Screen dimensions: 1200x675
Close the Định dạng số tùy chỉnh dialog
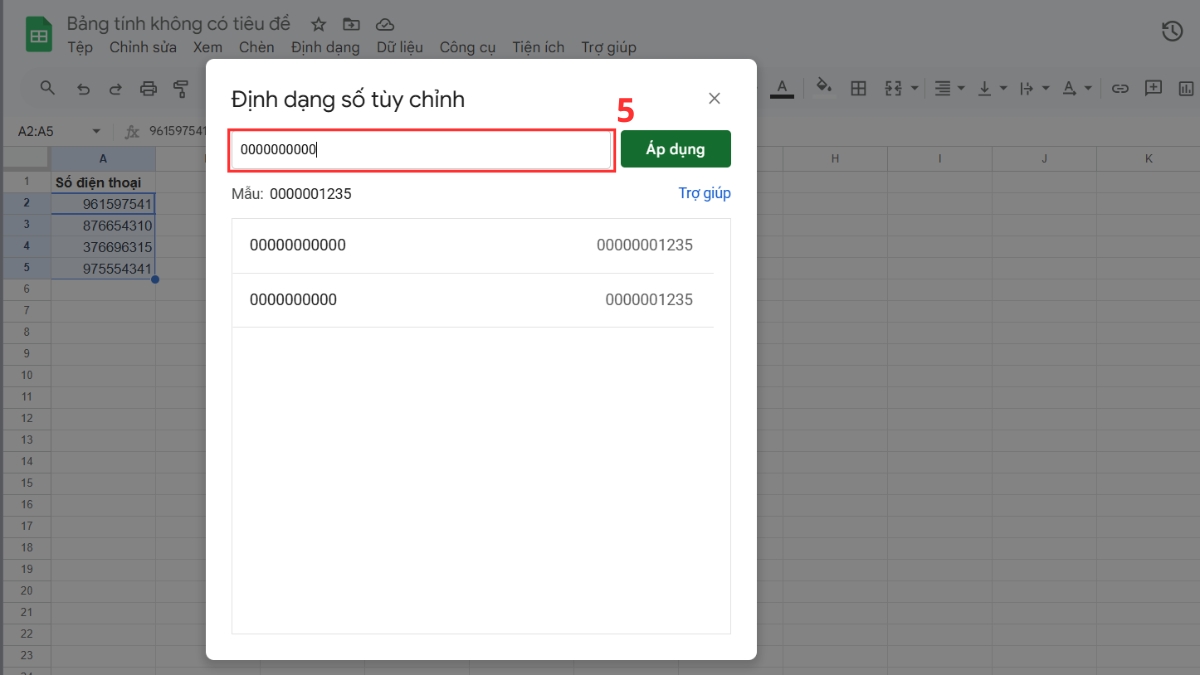(714, 98)
